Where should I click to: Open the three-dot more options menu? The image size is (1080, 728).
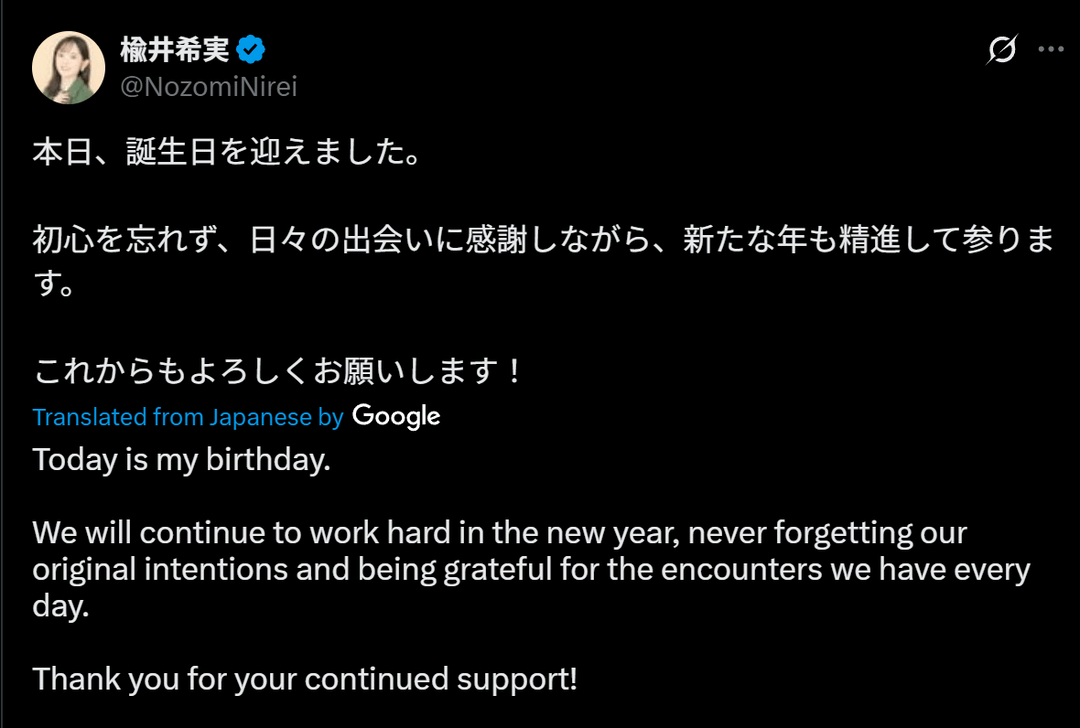coord(1051,49)
